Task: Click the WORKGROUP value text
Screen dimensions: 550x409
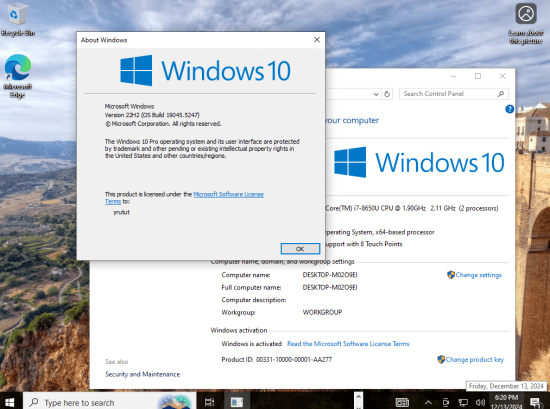Action: tap(322, 312)
